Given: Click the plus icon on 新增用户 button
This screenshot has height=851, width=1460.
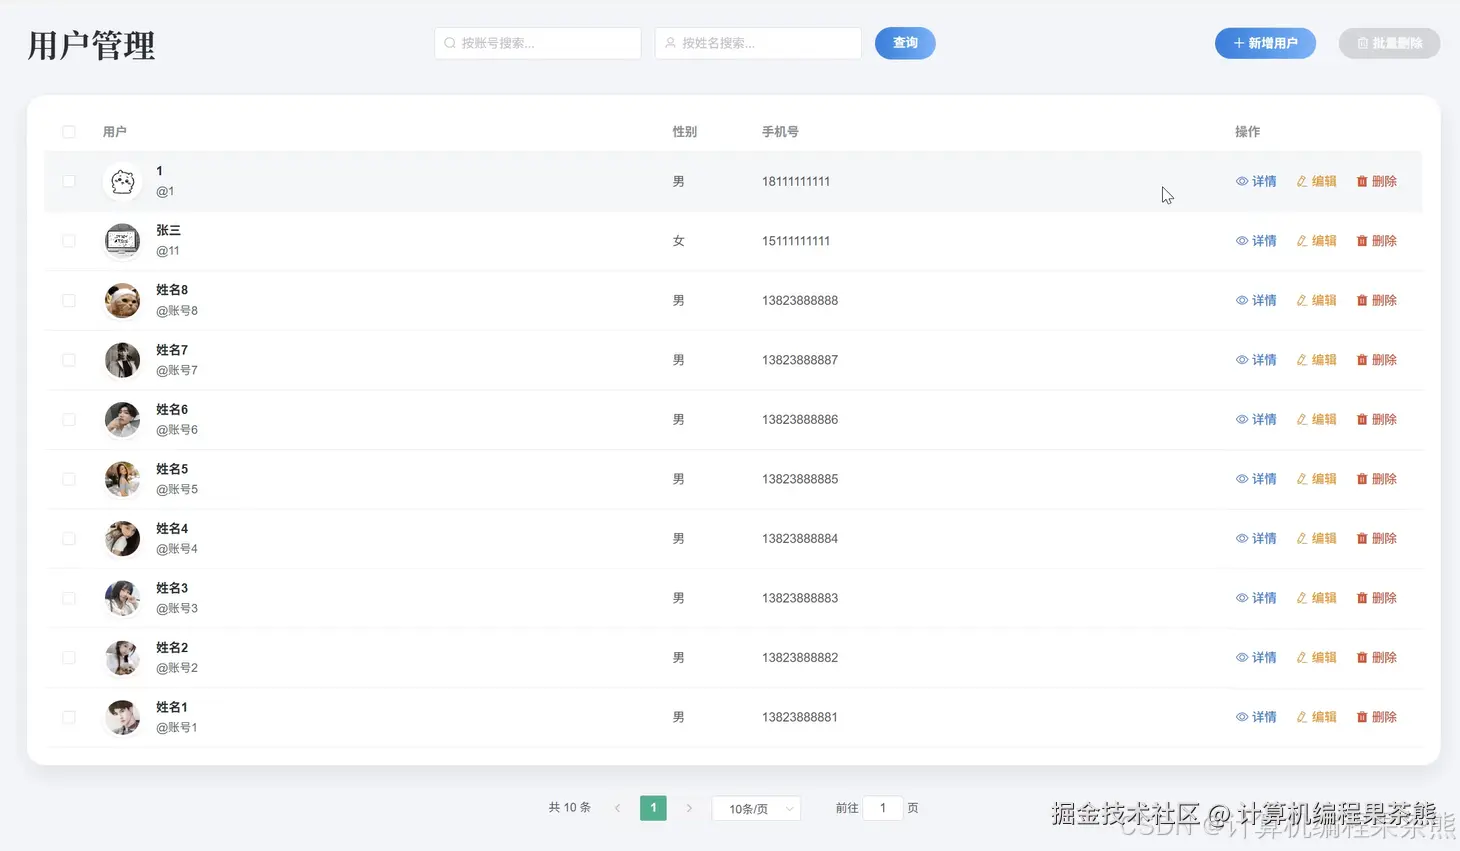Looking at the screenshot, I should point(1240,43).
